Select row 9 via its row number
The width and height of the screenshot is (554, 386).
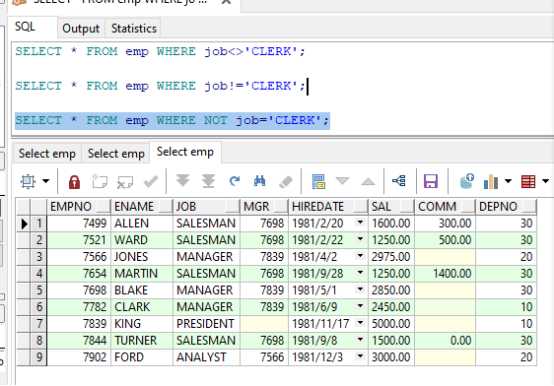(39, 357)
